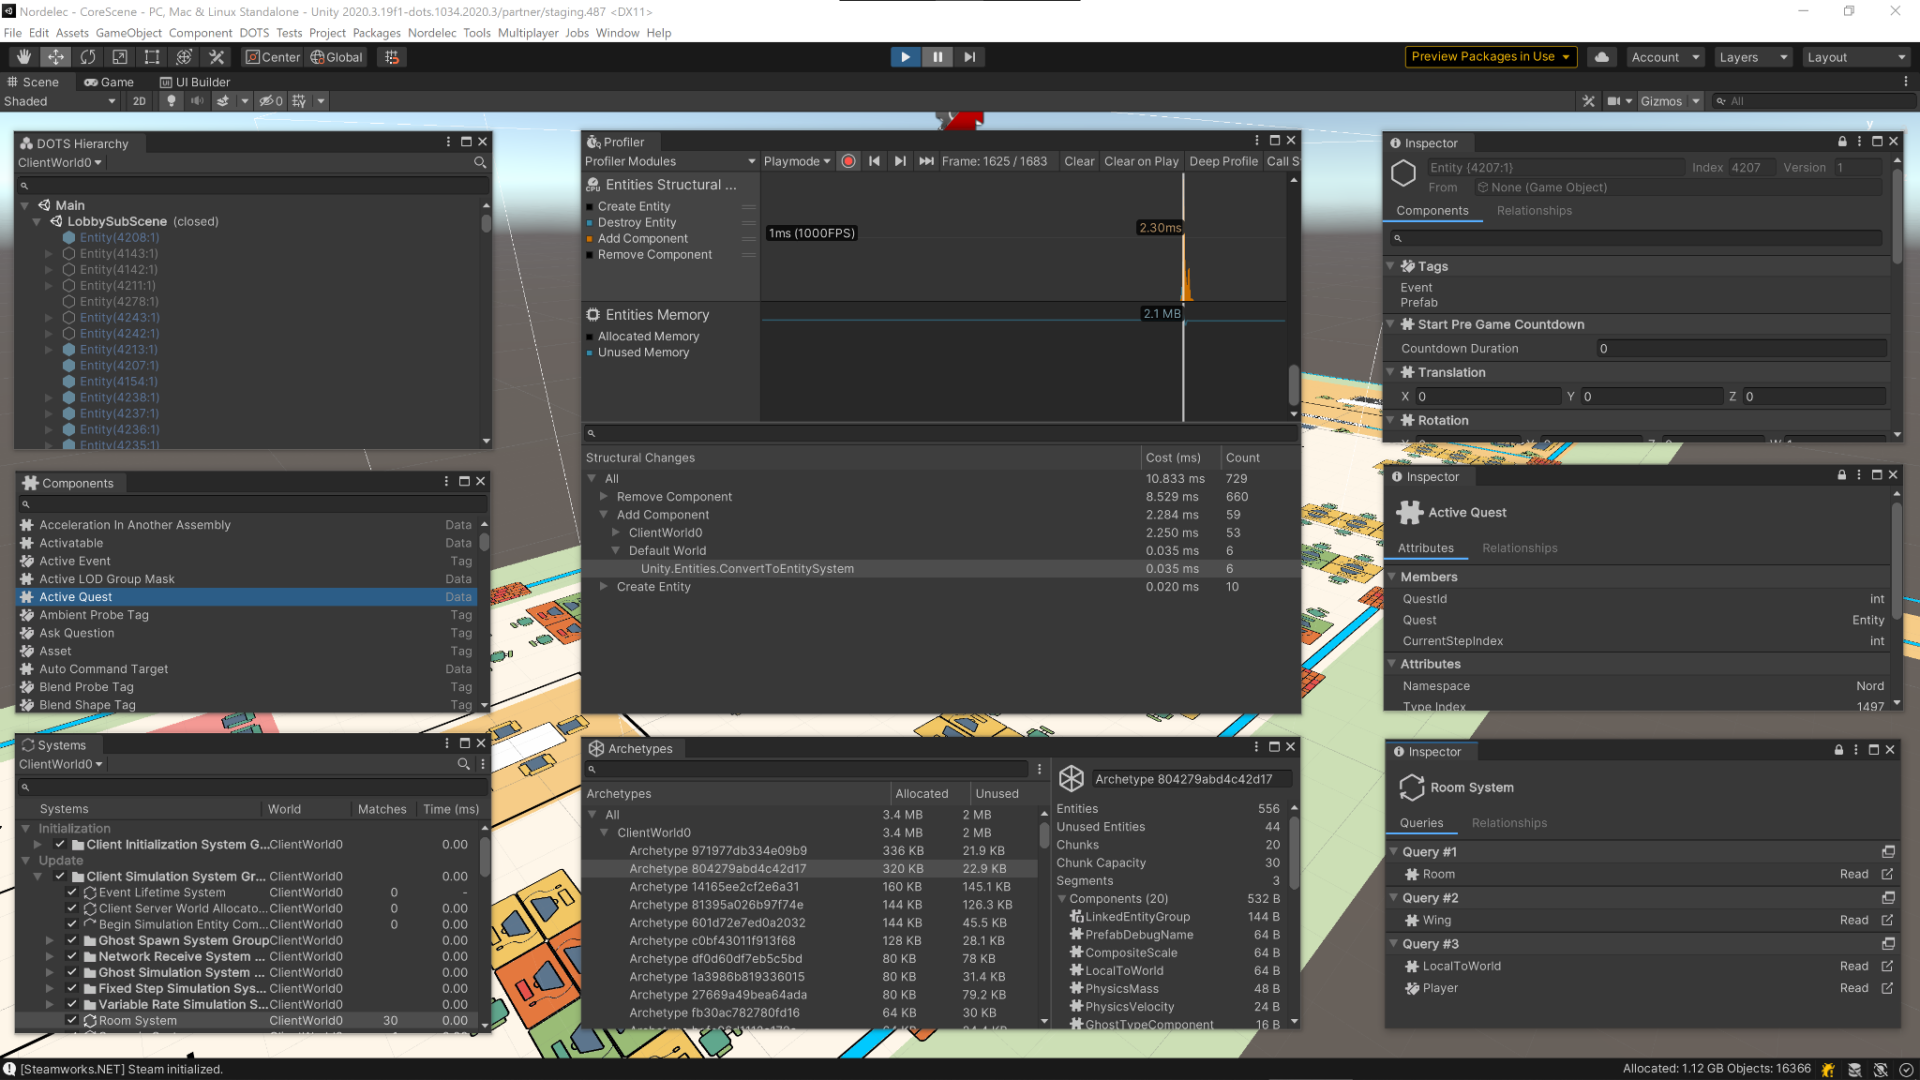Toggle Prefab tag checkbox in Inspector

click(1419, 302)
